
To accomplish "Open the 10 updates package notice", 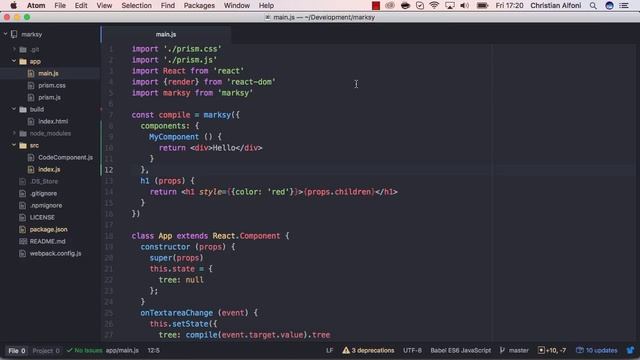I will [x=597, y=350].
